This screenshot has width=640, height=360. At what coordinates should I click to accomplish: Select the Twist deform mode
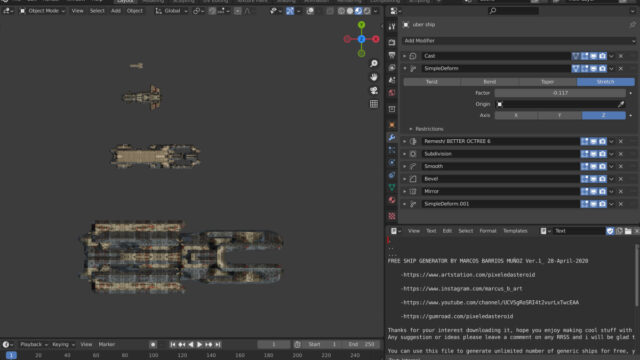coord(432,82)
